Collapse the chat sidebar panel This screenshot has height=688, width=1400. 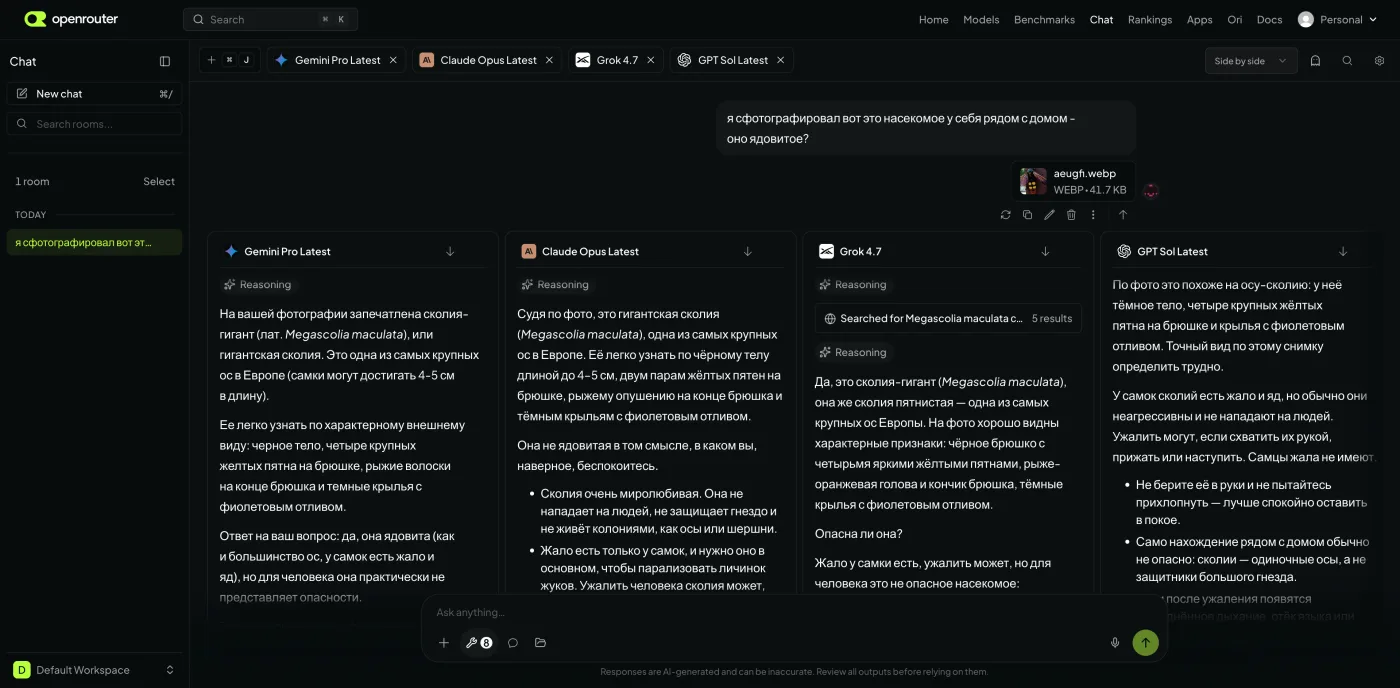coord(165,61)
